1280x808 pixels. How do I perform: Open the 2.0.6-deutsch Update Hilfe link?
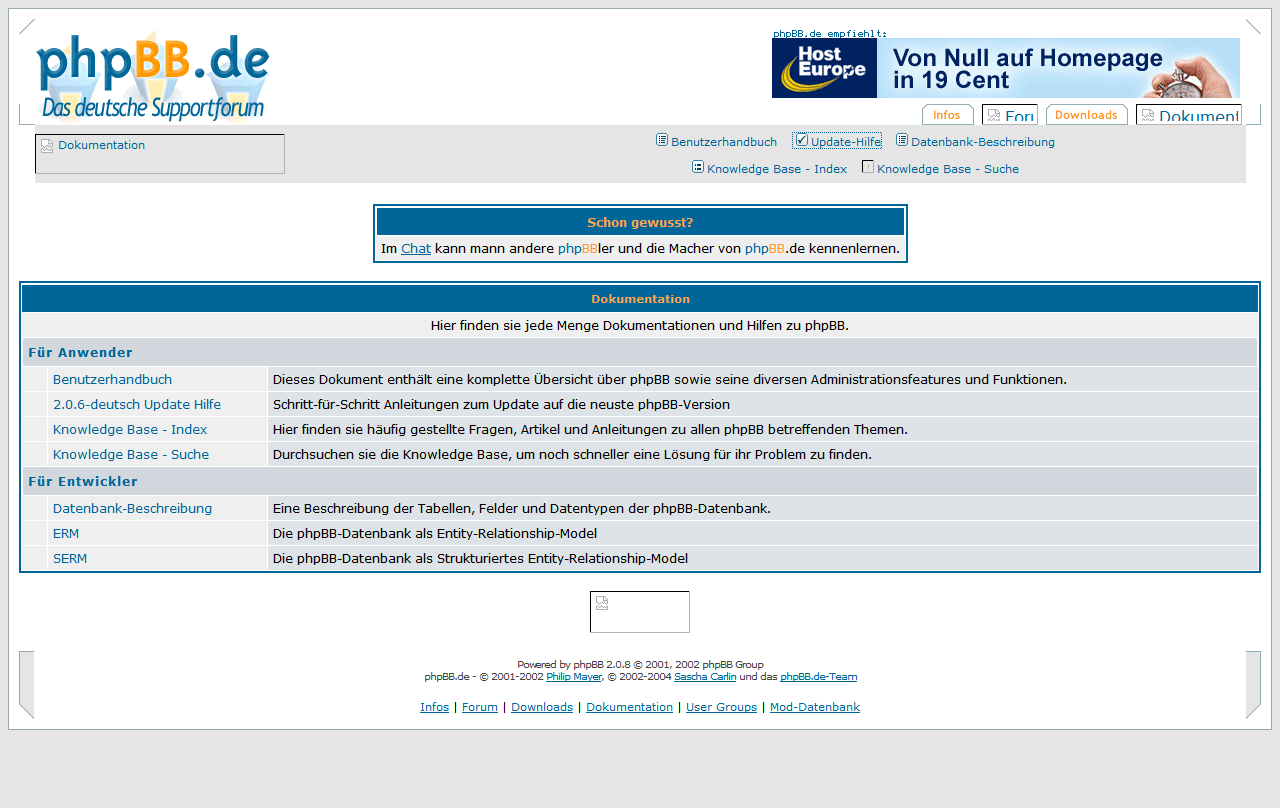pos(137,405)
